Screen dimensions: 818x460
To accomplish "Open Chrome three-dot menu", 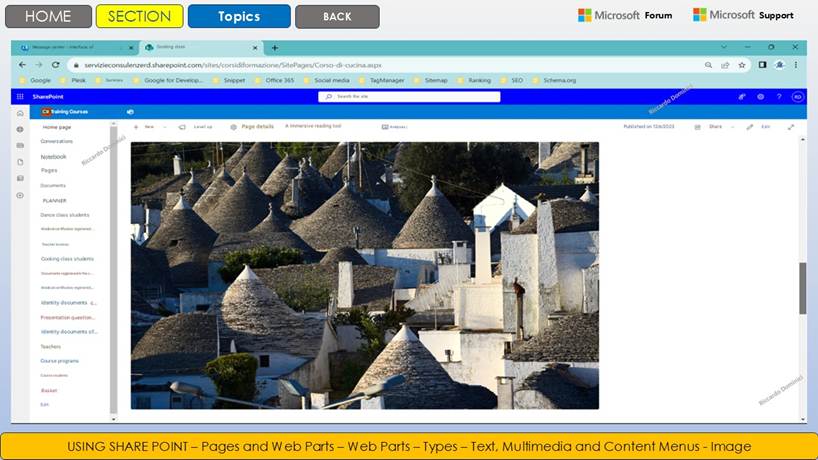I will [x=796, y=64].
